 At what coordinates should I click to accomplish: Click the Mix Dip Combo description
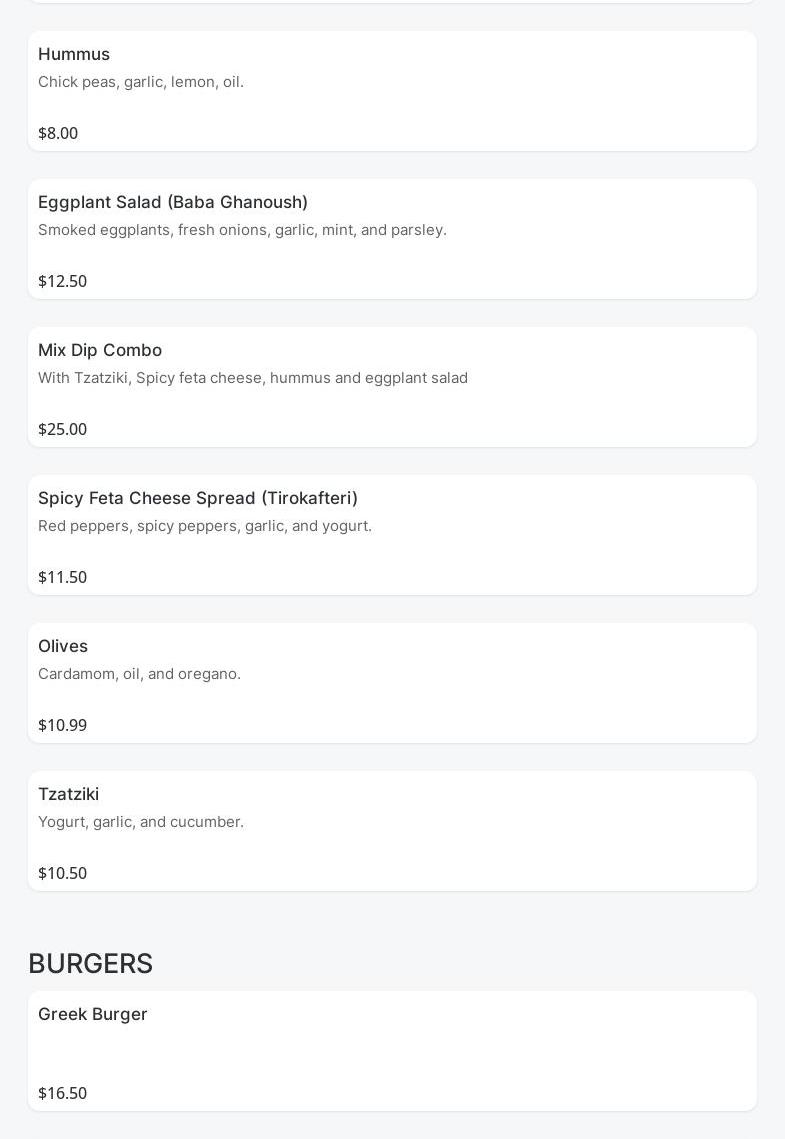[253, 378]
